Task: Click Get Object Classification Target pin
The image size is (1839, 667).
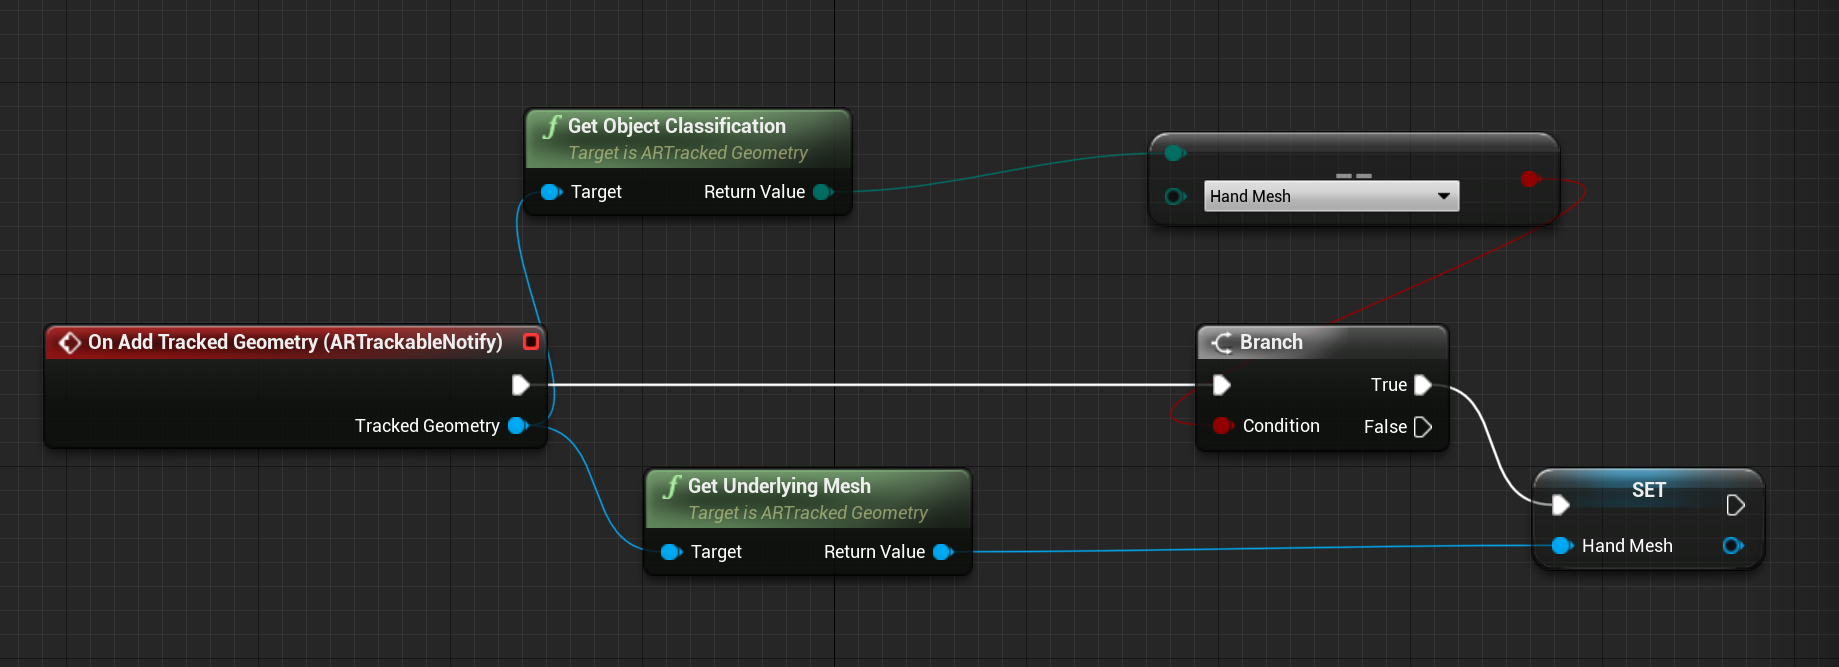Action: (551, 192)
